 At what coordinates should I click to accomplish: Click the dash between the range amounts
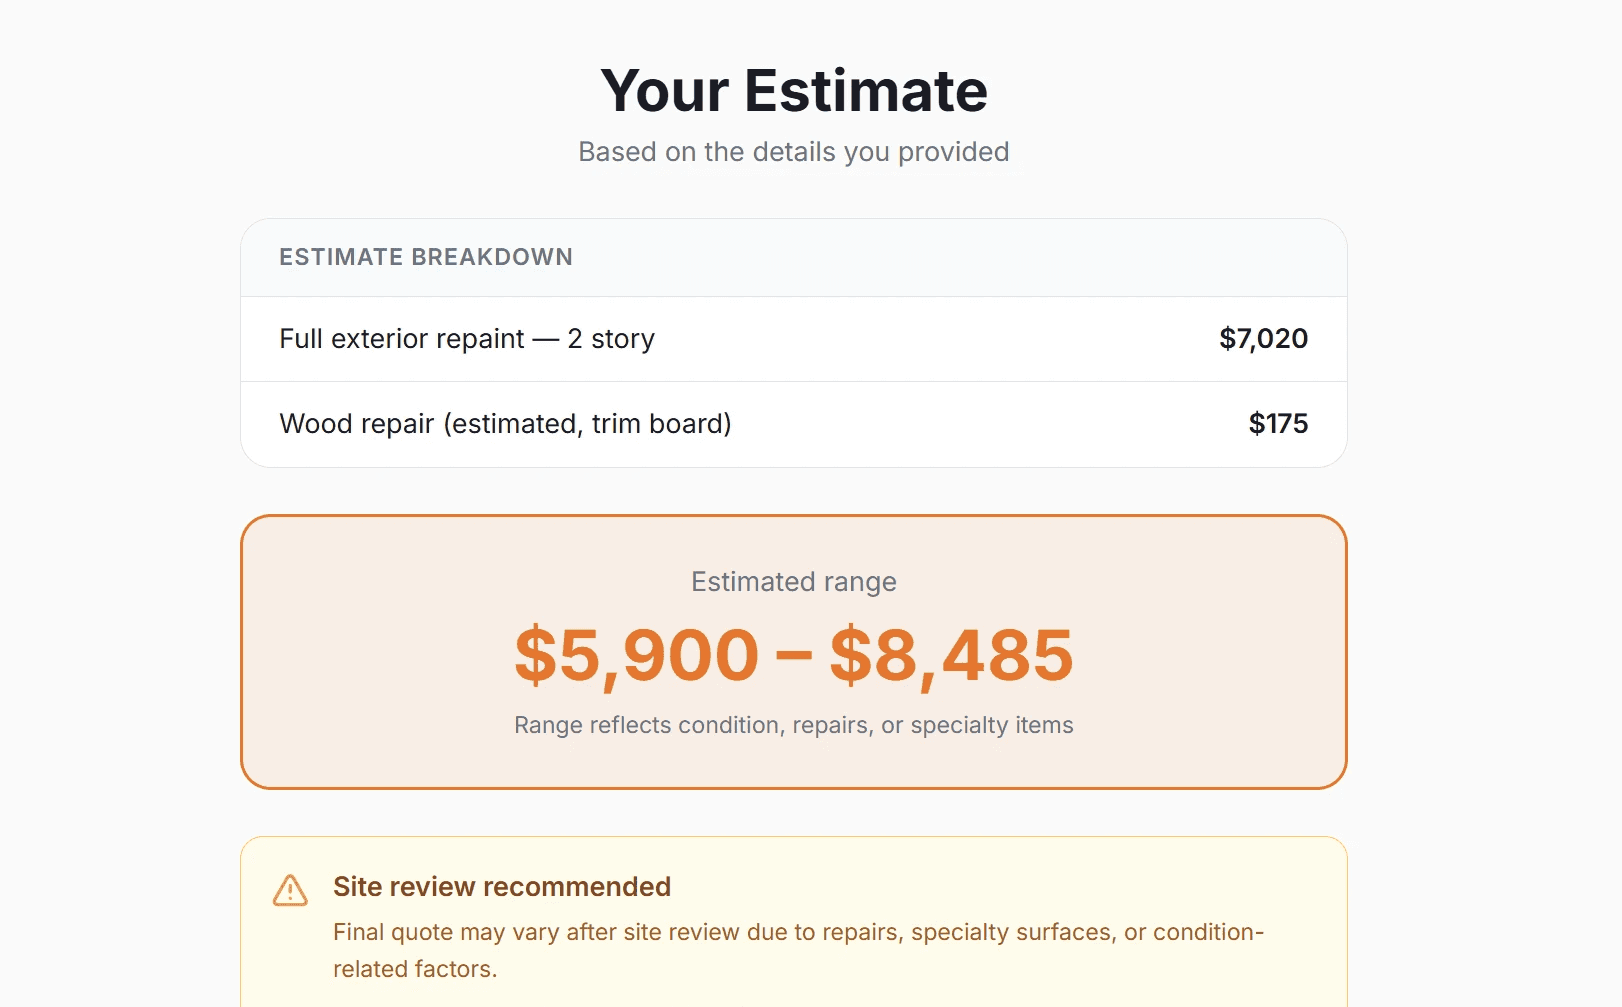click(794, 656)
